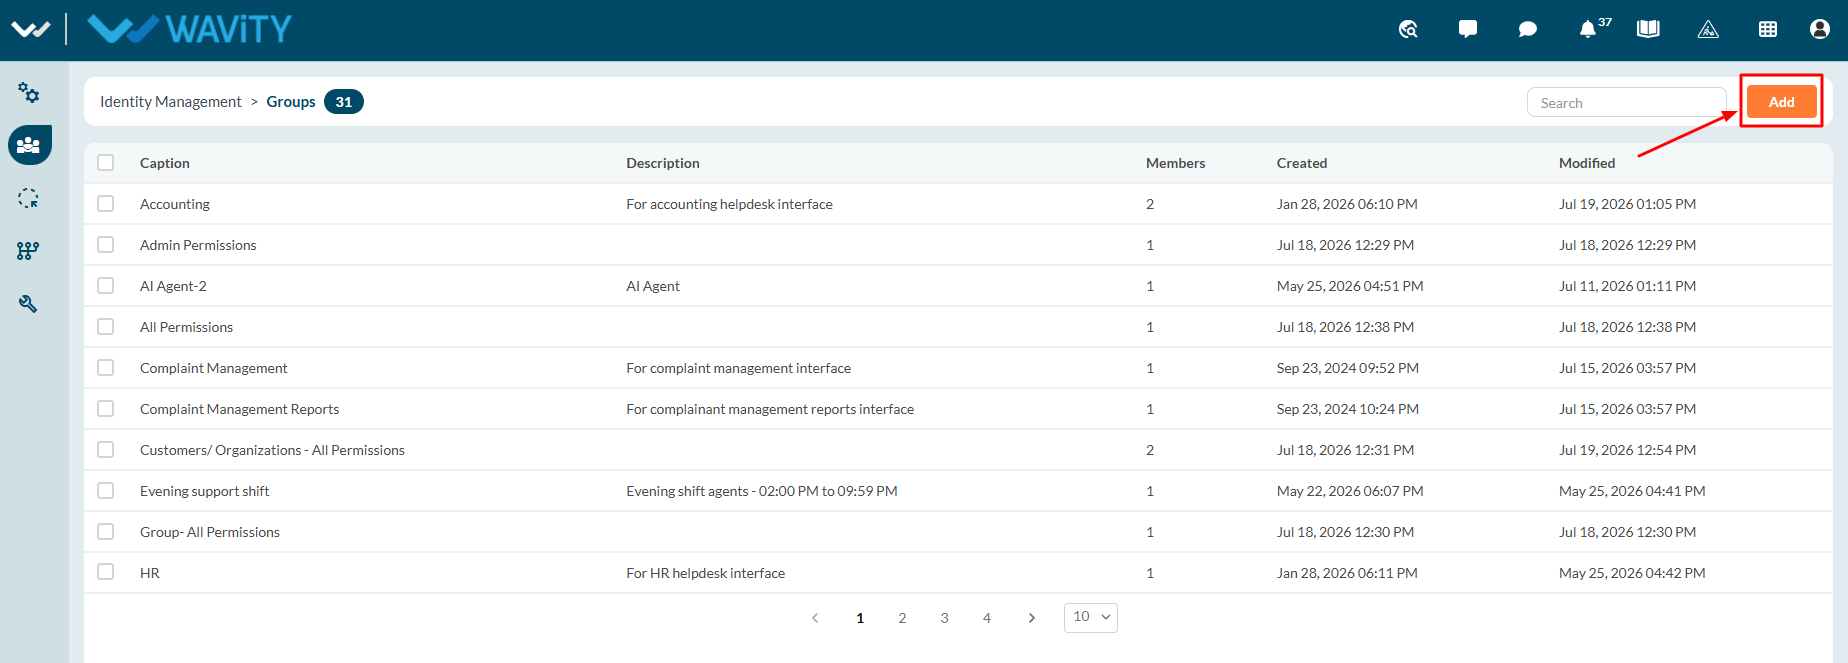Click 'Evening shift agents - 02:00 PM to 09:59 PM'

click(762, 491)
